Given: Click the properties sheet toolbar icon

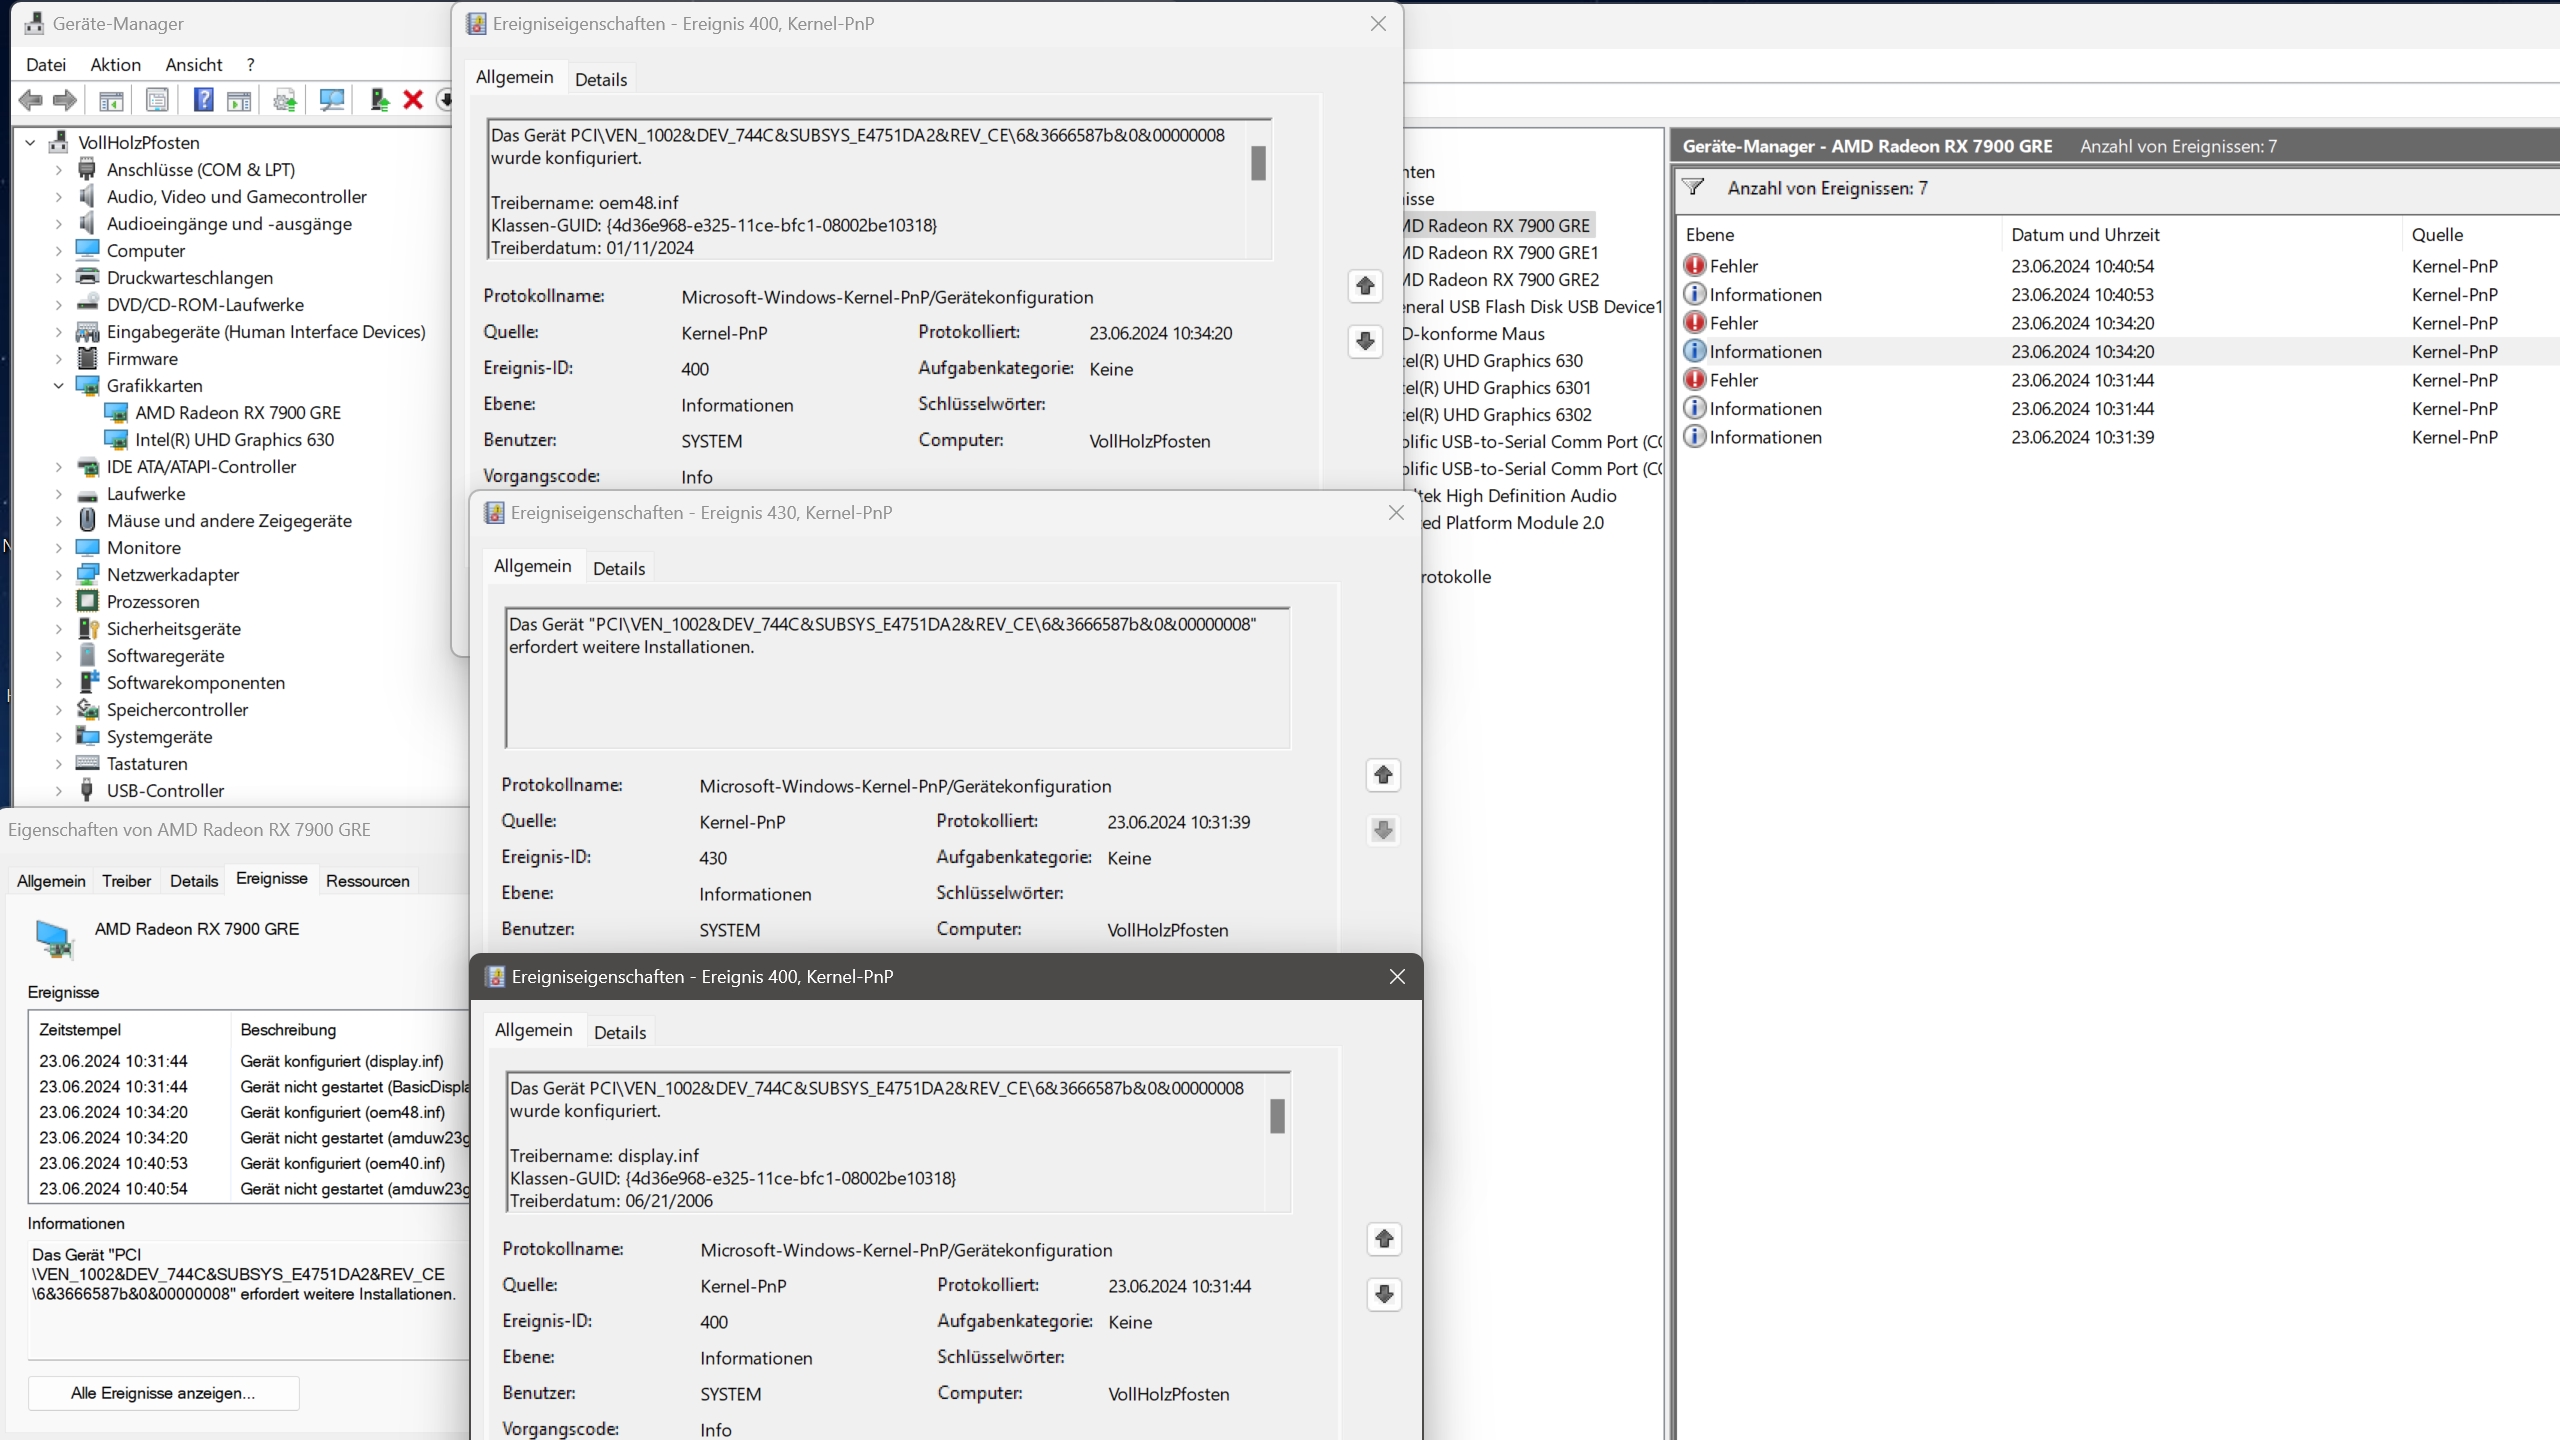Looking at the screenshot, I should (x=157, y=100).
